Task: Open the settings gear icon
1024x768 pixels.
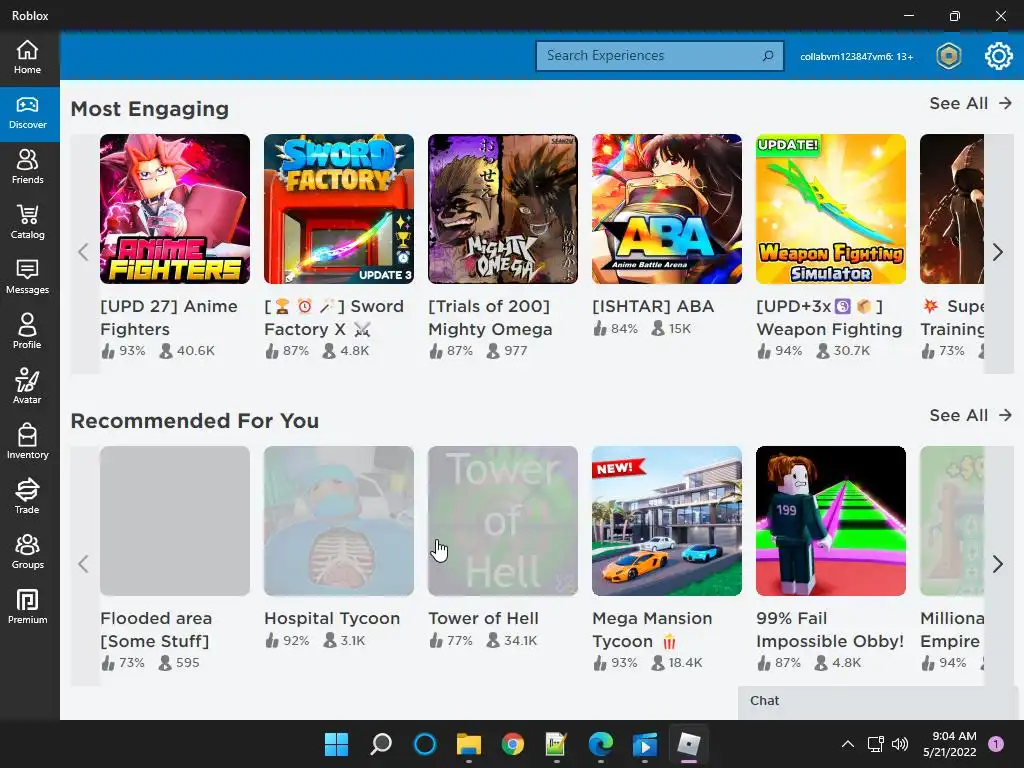Action: pyautogui.click(x=998, y=56)
